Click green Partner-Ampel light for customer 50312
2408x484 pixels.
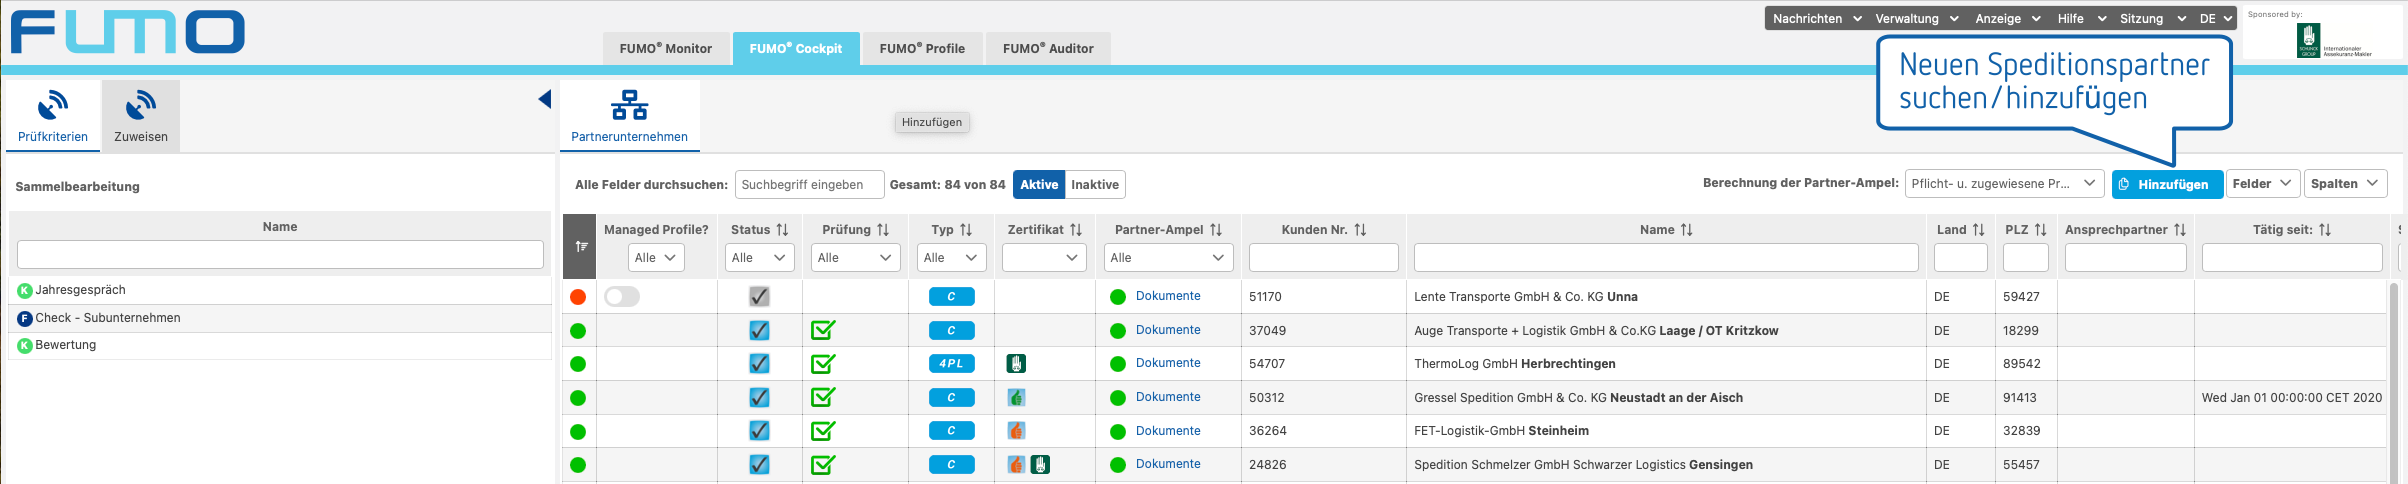tap(1118, 398)
